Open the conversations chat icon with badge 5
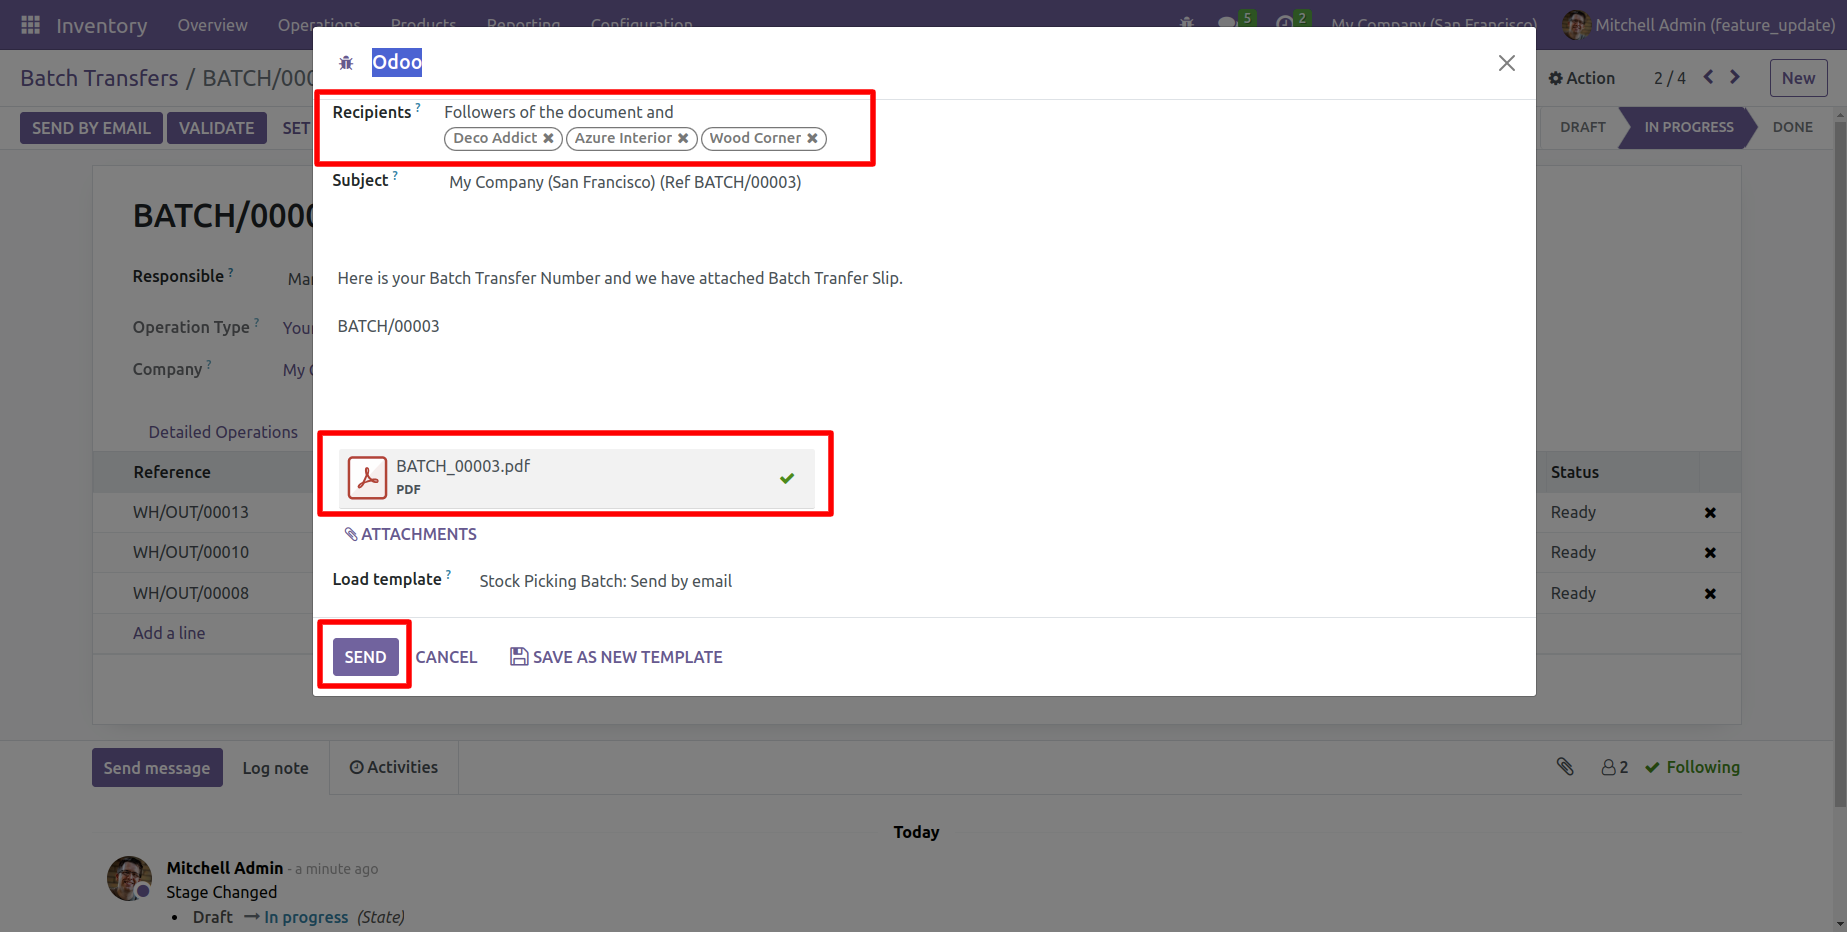The height and width of the screenshot is (932, 1847). click(1227, 23)
